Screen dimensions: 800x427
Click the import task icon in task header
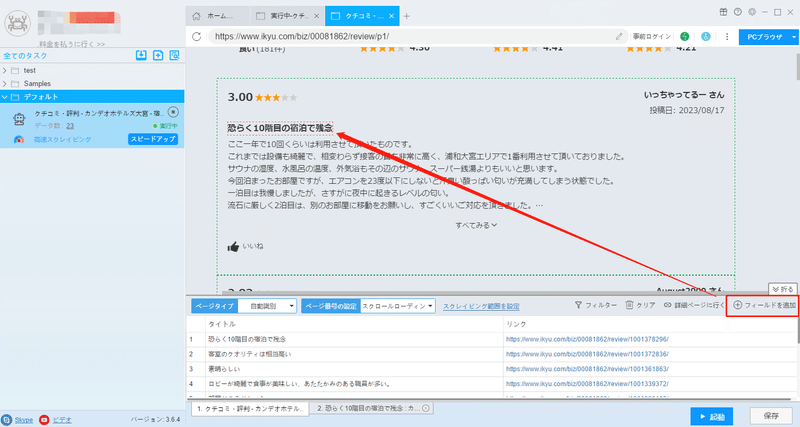tap(141, 55)
